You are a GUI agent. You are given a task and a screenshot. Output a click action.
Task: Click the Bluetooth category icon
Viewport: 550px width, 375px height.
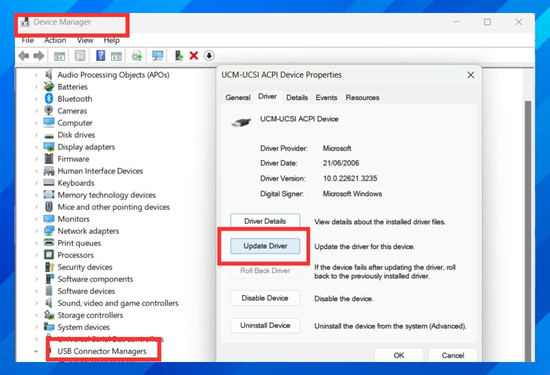click(x=49, y=99)
